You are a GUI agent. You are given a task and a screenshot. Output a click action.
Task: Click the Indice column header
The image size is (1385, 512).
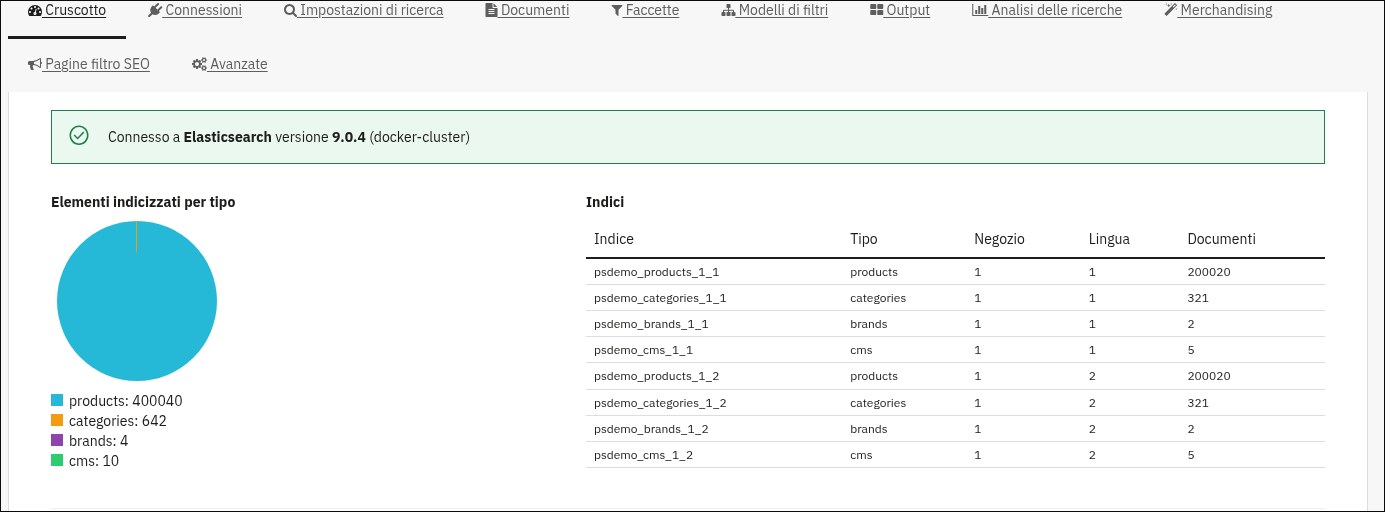614,239
